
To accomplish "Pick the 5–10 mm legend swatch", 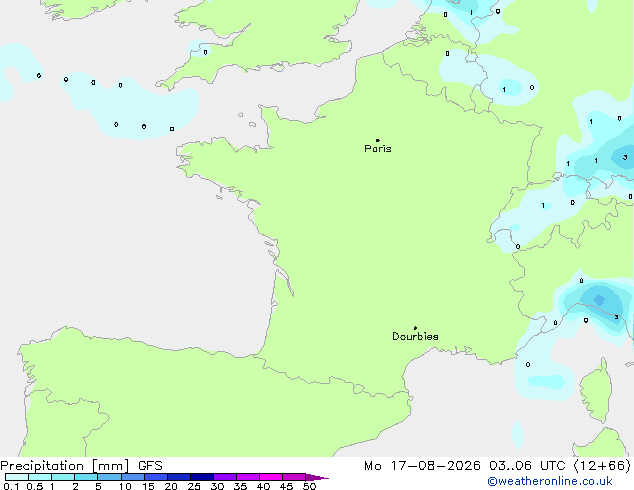I will coord(109,477).
